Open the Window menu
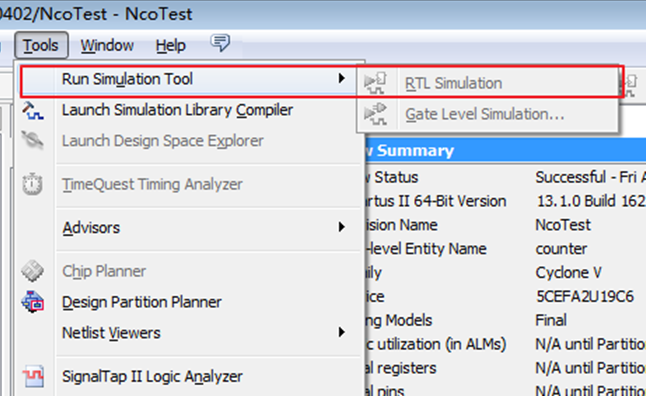Viewport: 654px width, 398px height. click(x=107, y=45)
